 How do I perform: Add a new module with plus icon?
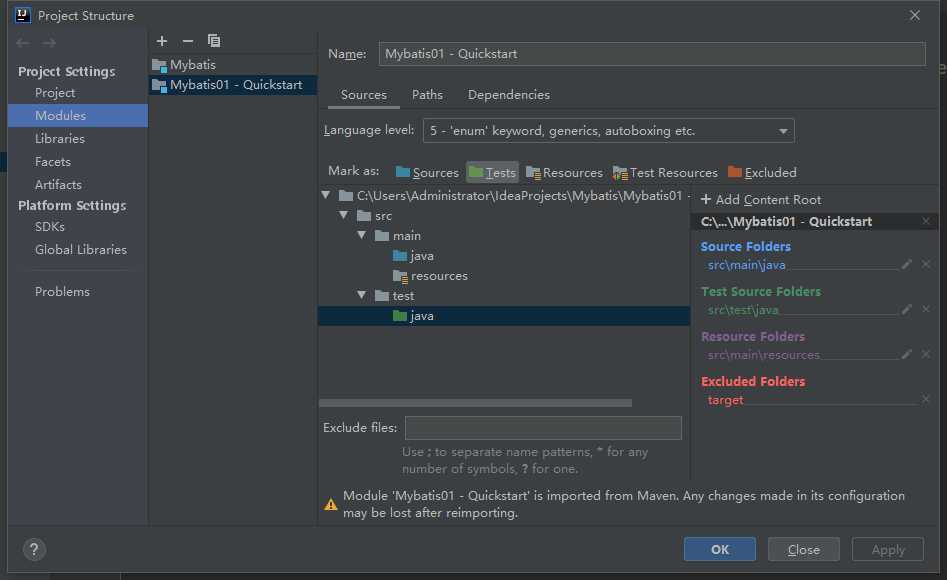click(161, 41)
